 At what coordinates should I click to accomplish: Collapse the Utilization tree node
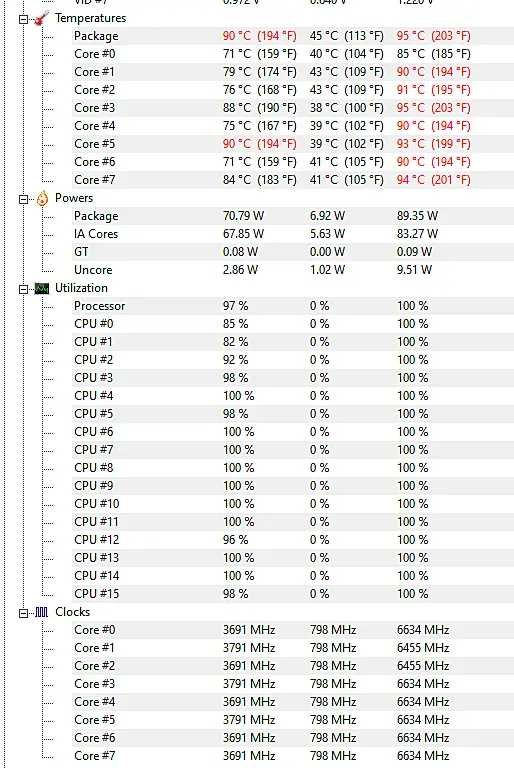[24, 289]
